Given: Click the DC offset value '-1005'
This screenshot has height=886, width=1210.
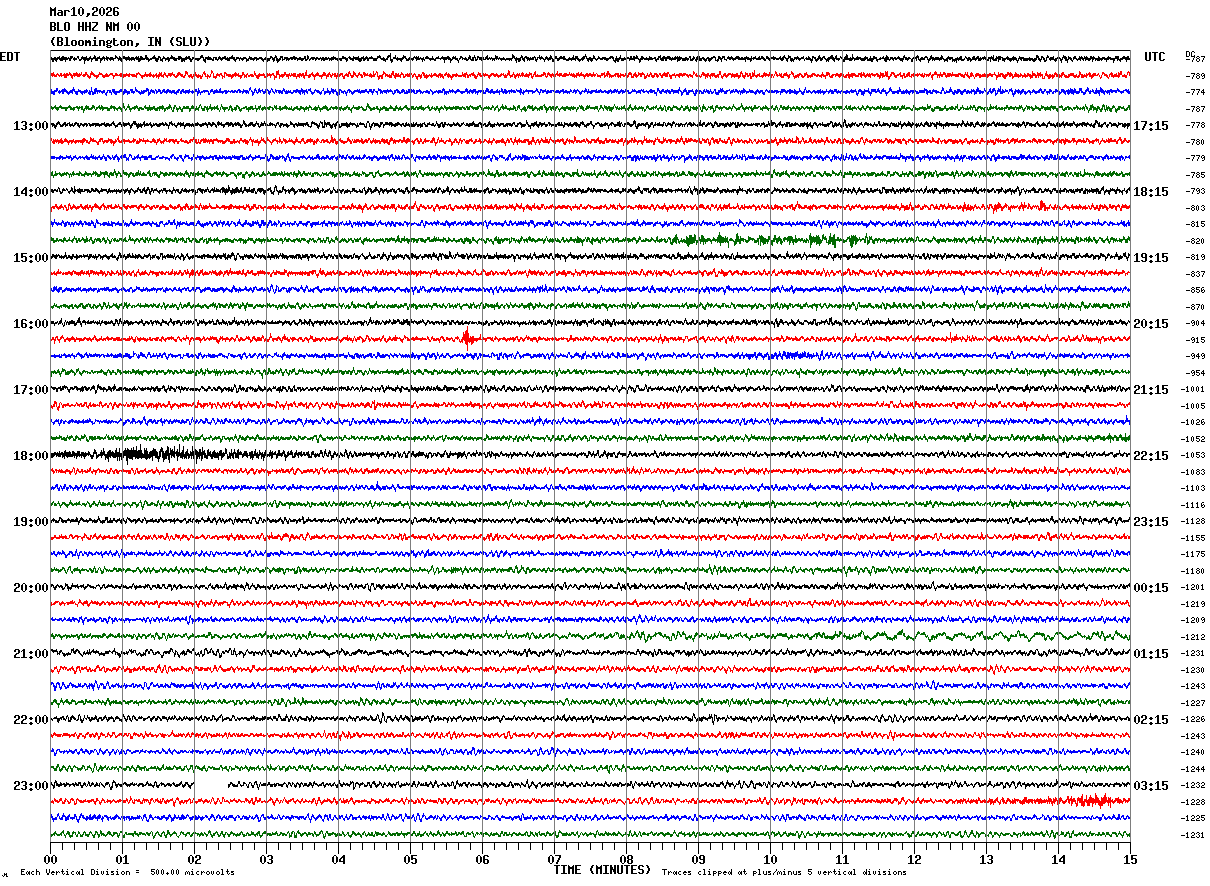Looking at the screenshot, I should (1193, 406).
